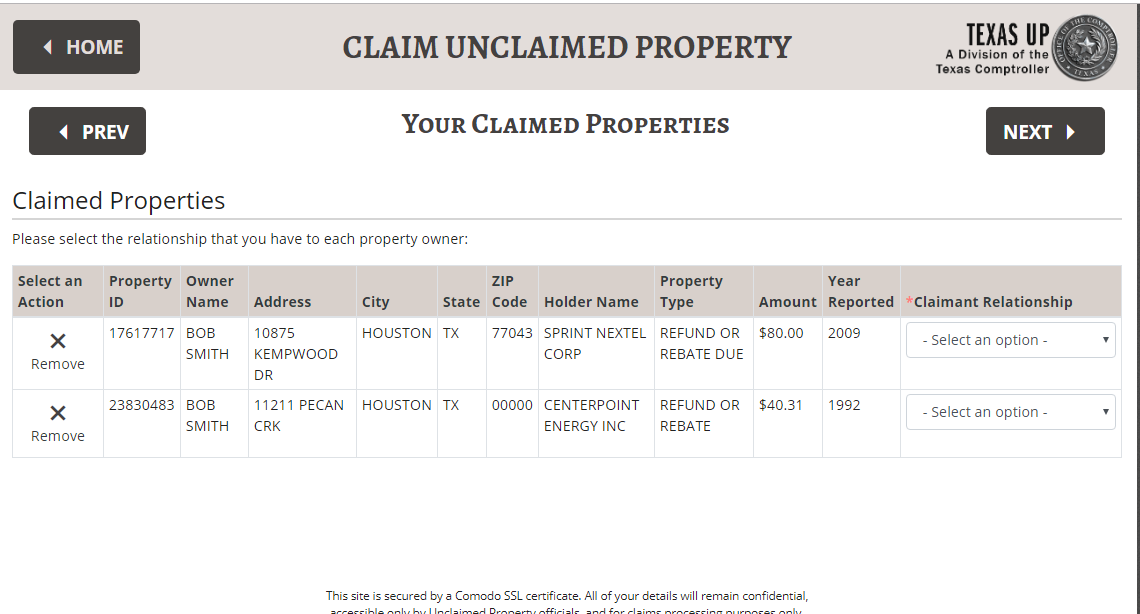Proceed to next page with NEXT button
This screenshot has width=1140, height=614.
pyautogui.click(x=1044, y=130)
